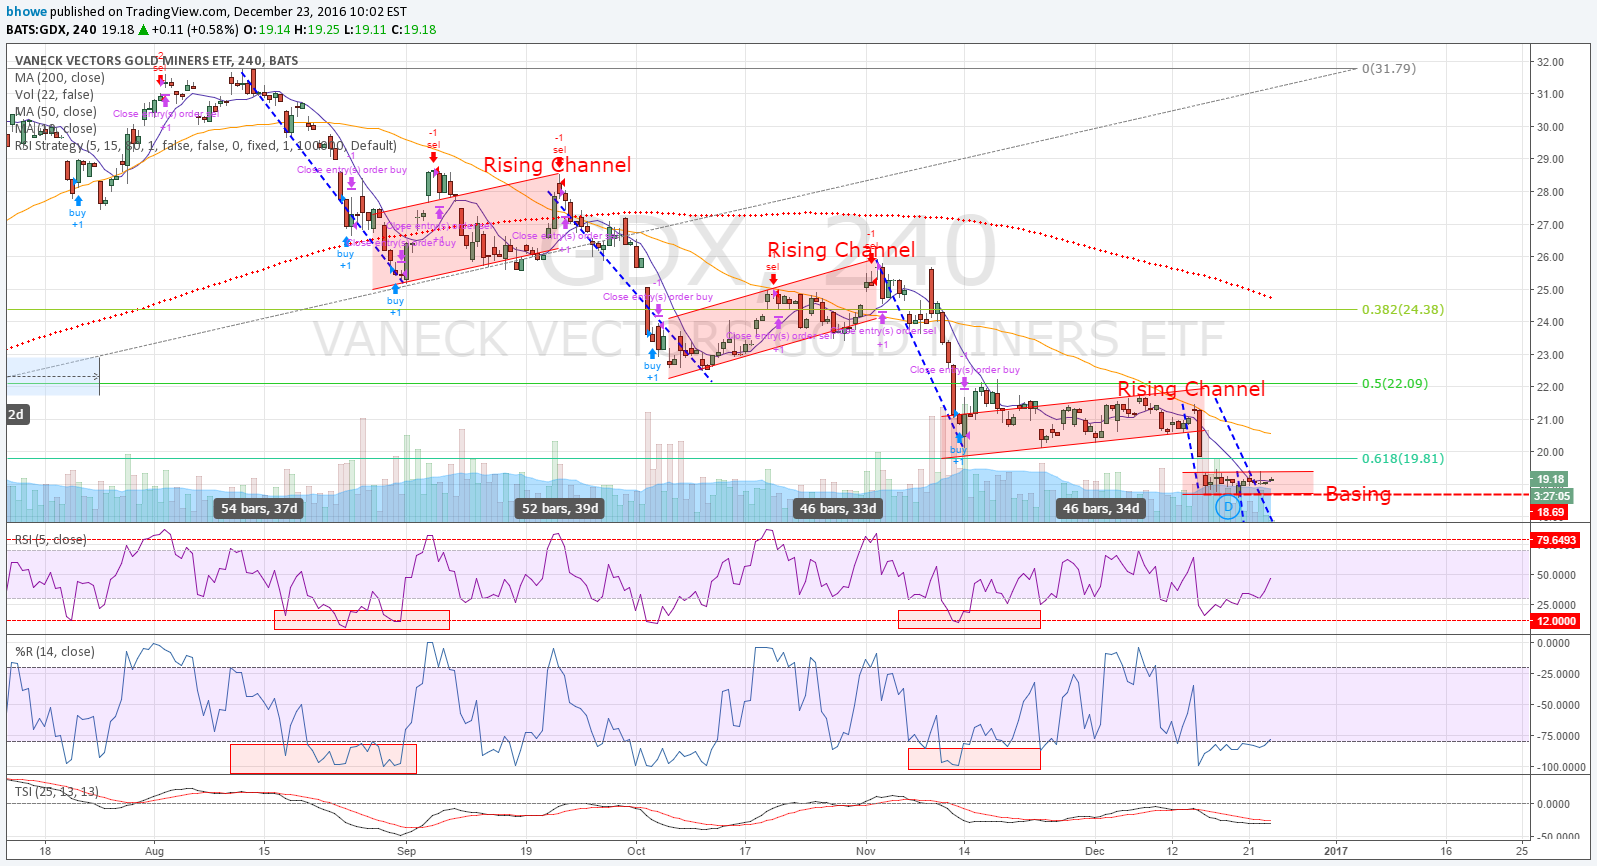Click the Aug label on time axis

click(154, 852)
